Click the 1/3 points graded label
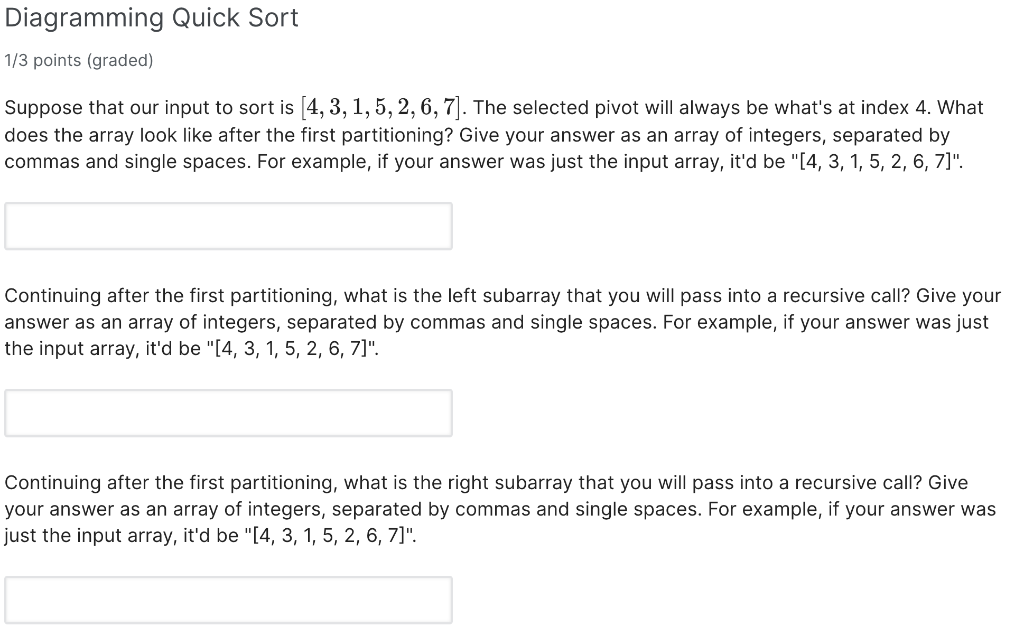 [78, 60]
